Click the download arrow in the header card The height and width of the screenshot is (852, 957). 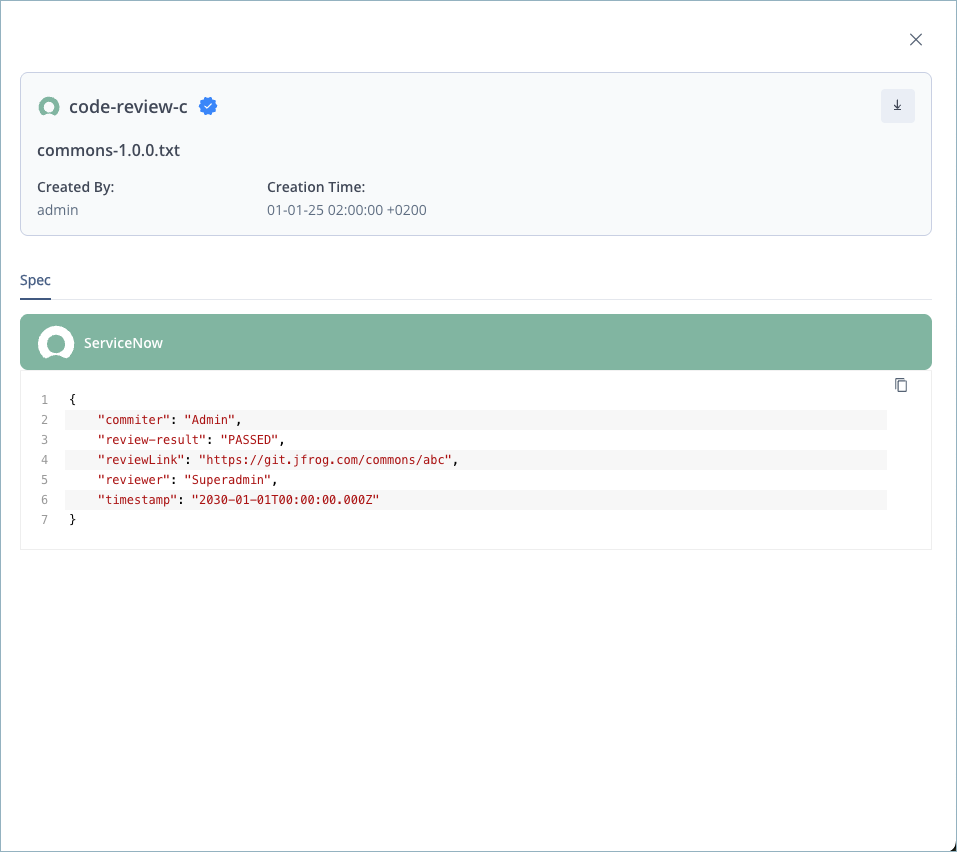[x=897, y=106]
